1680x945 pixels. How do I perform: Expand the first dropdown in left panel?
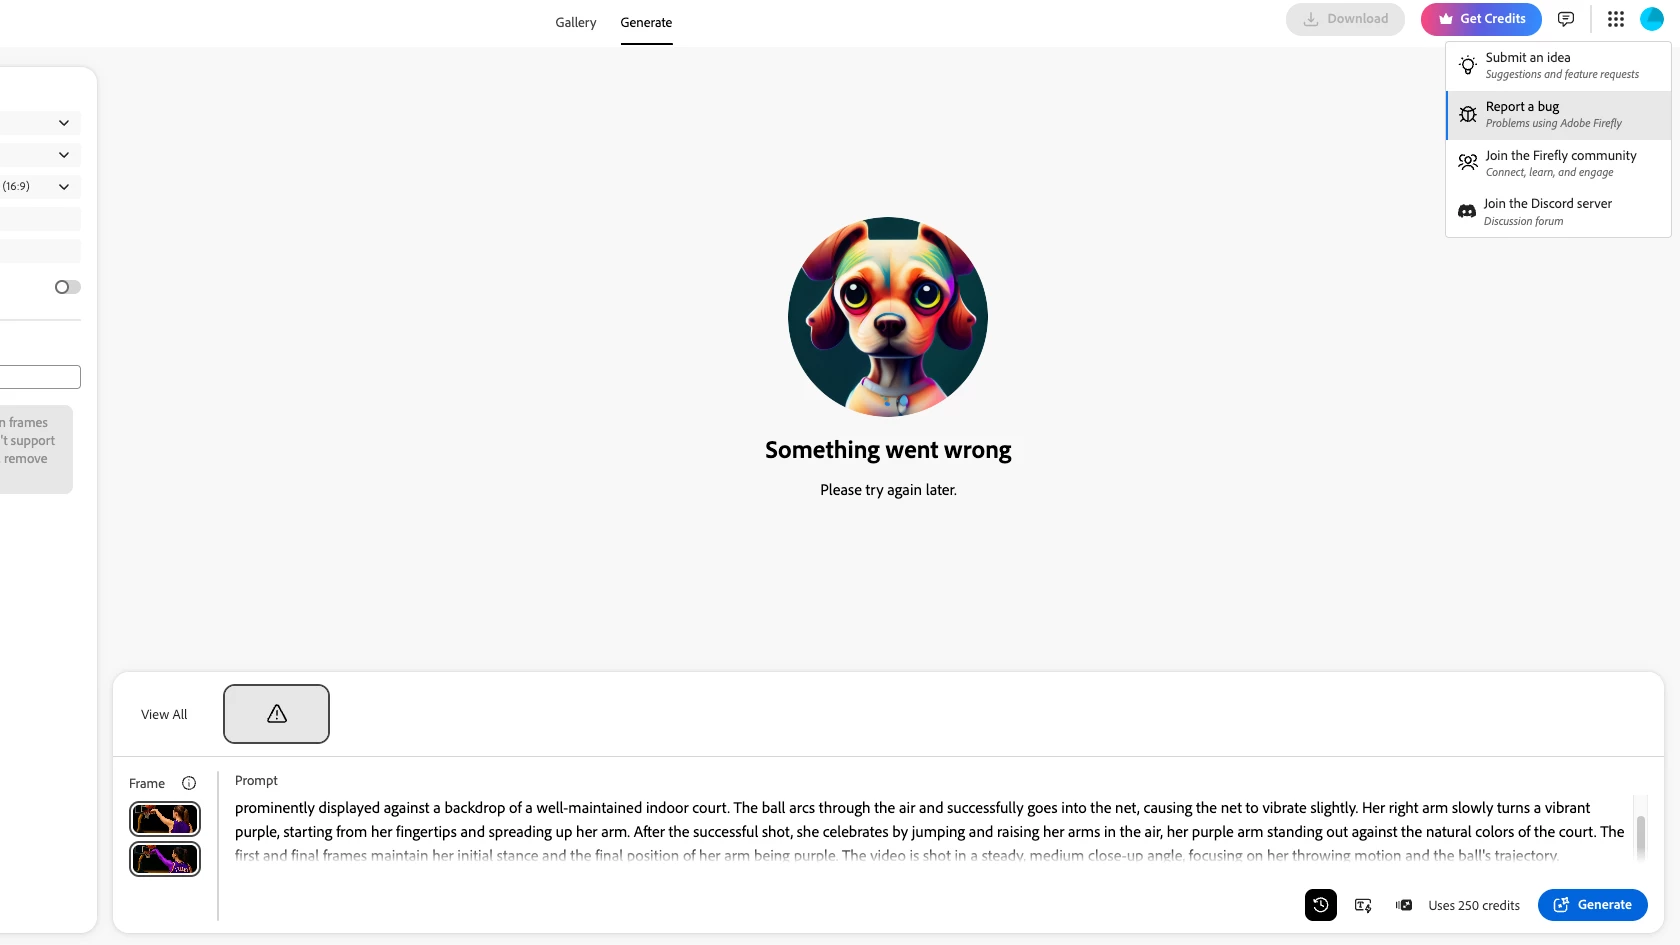coord(40,123)
